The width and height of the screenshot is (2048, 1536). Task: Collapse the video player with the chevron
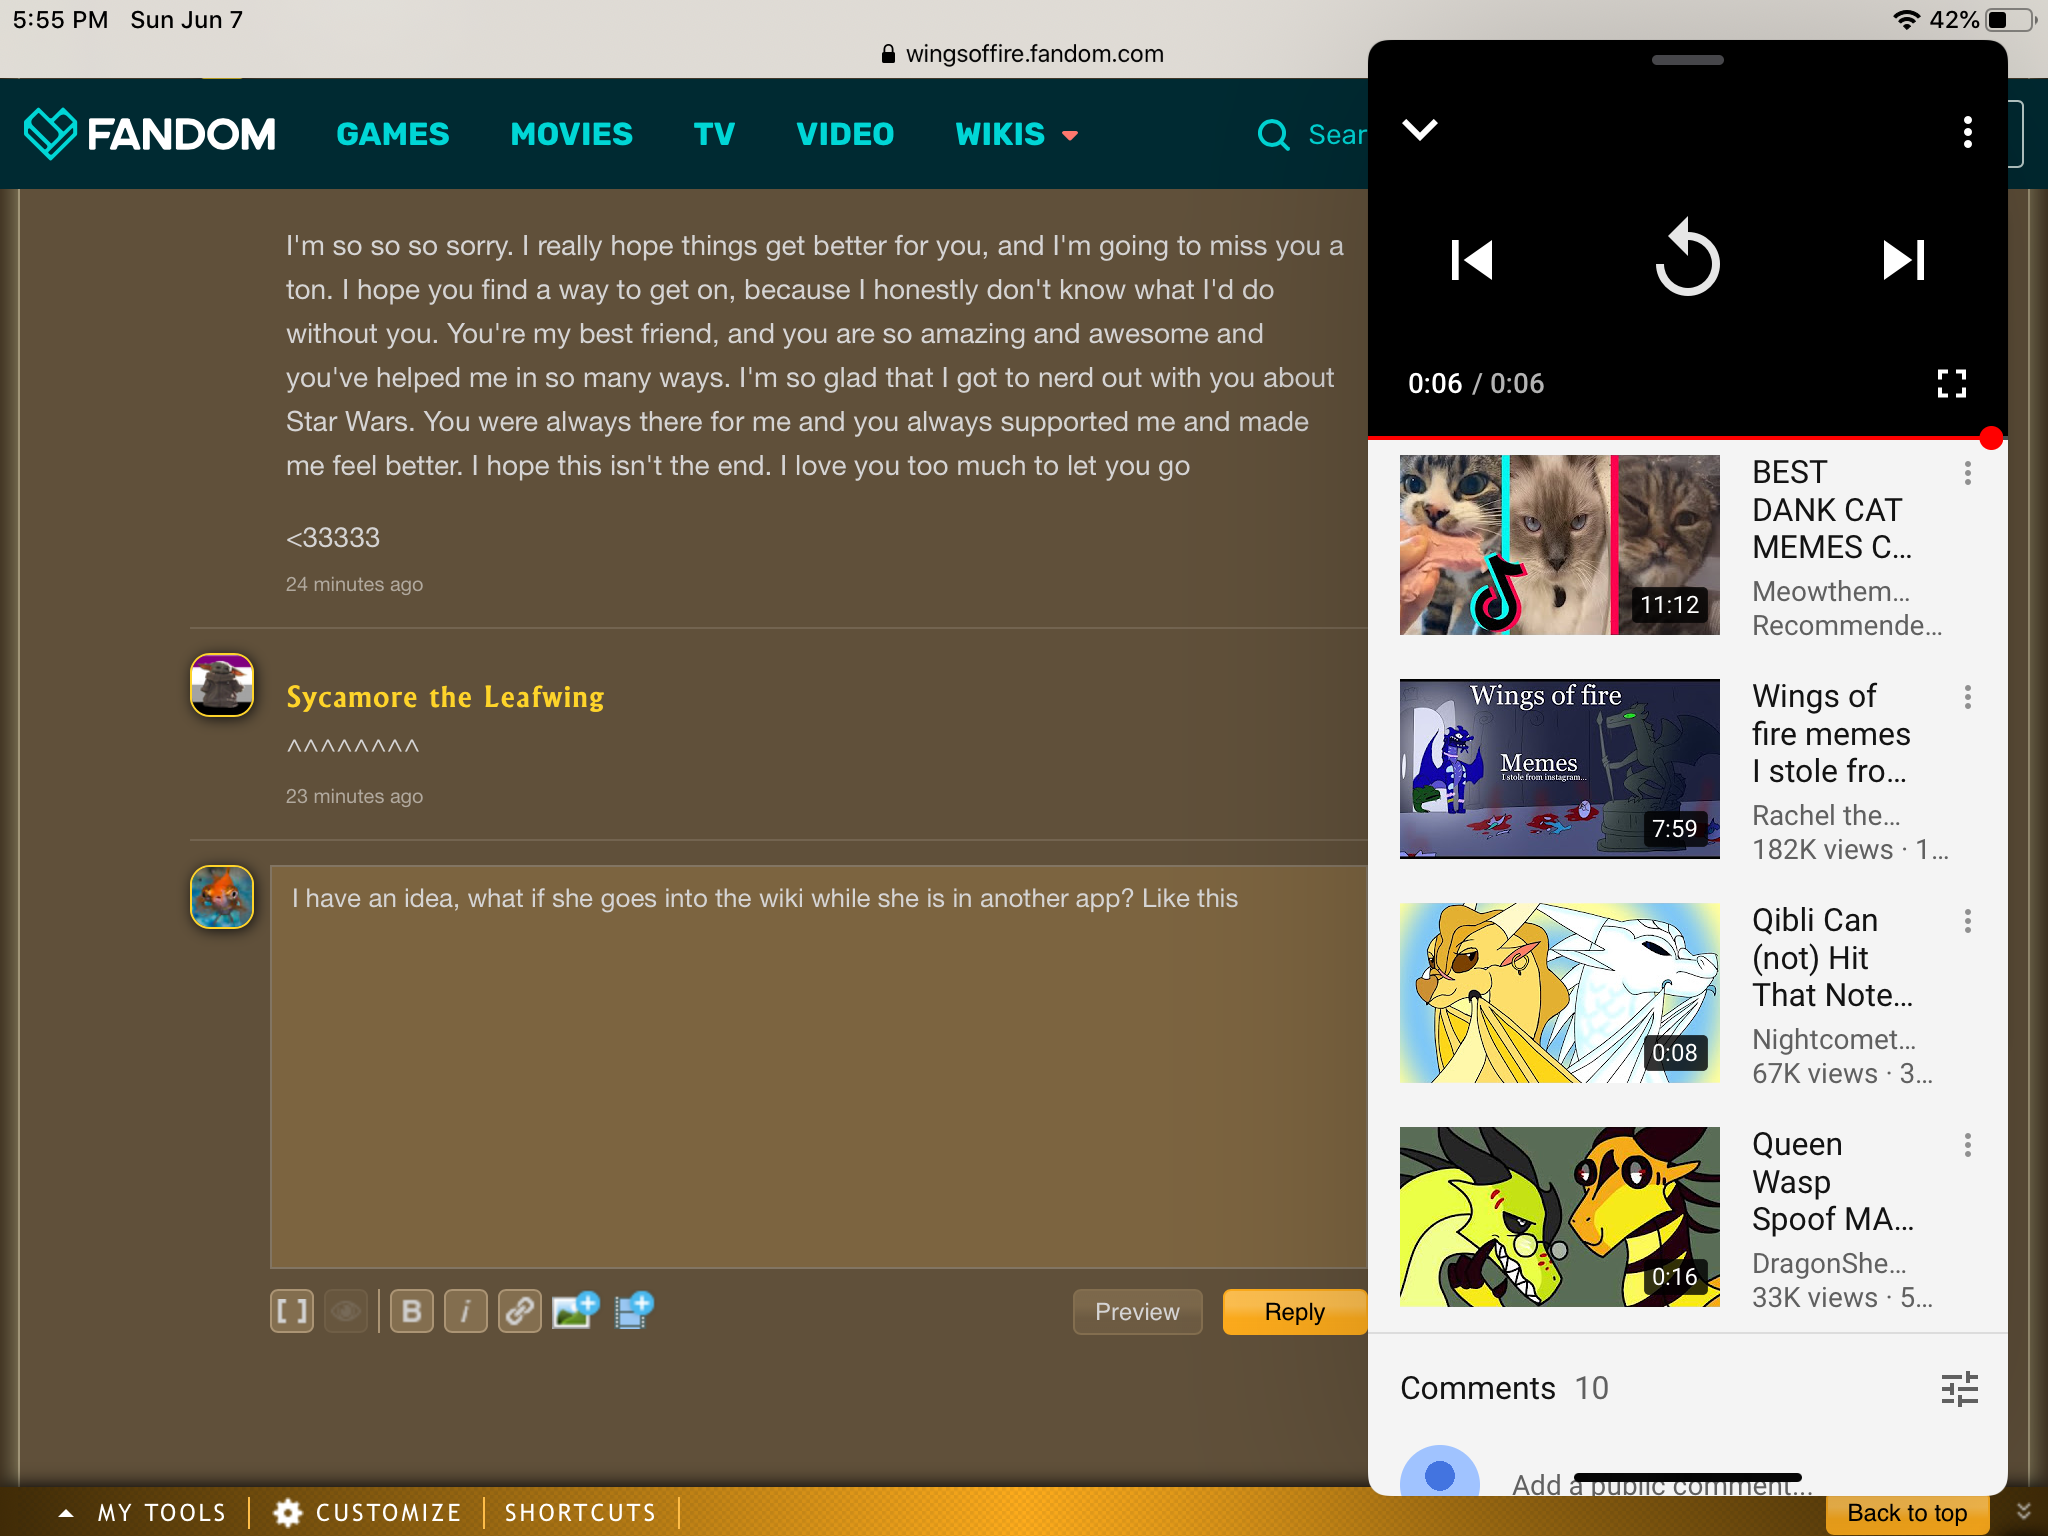click(1419, 130)
